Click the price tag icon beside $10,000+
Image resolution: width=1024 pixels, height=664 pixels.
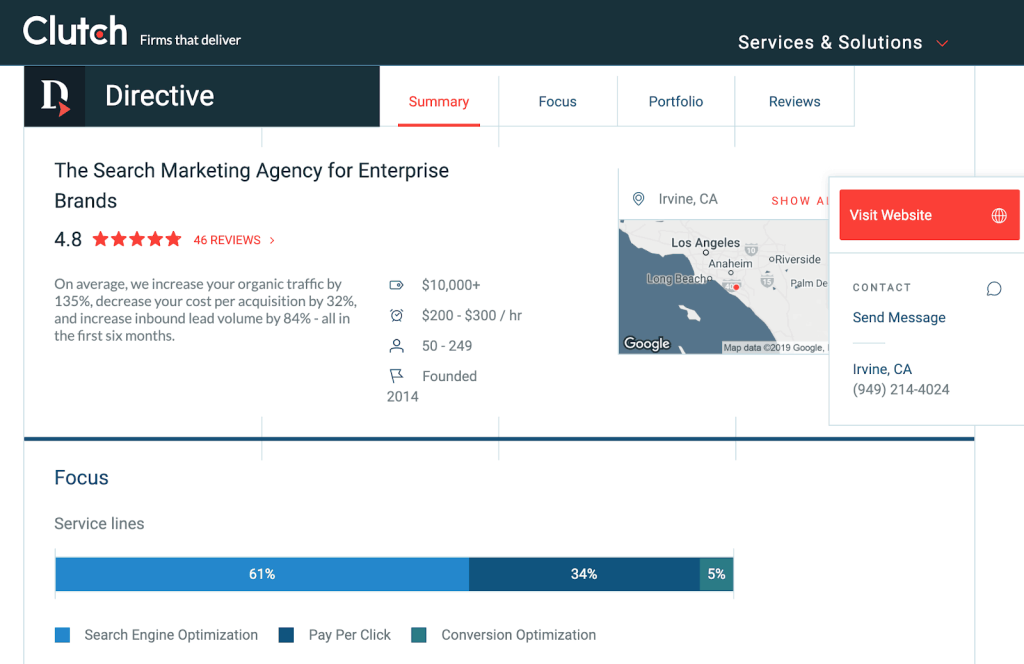pos(397,285)
